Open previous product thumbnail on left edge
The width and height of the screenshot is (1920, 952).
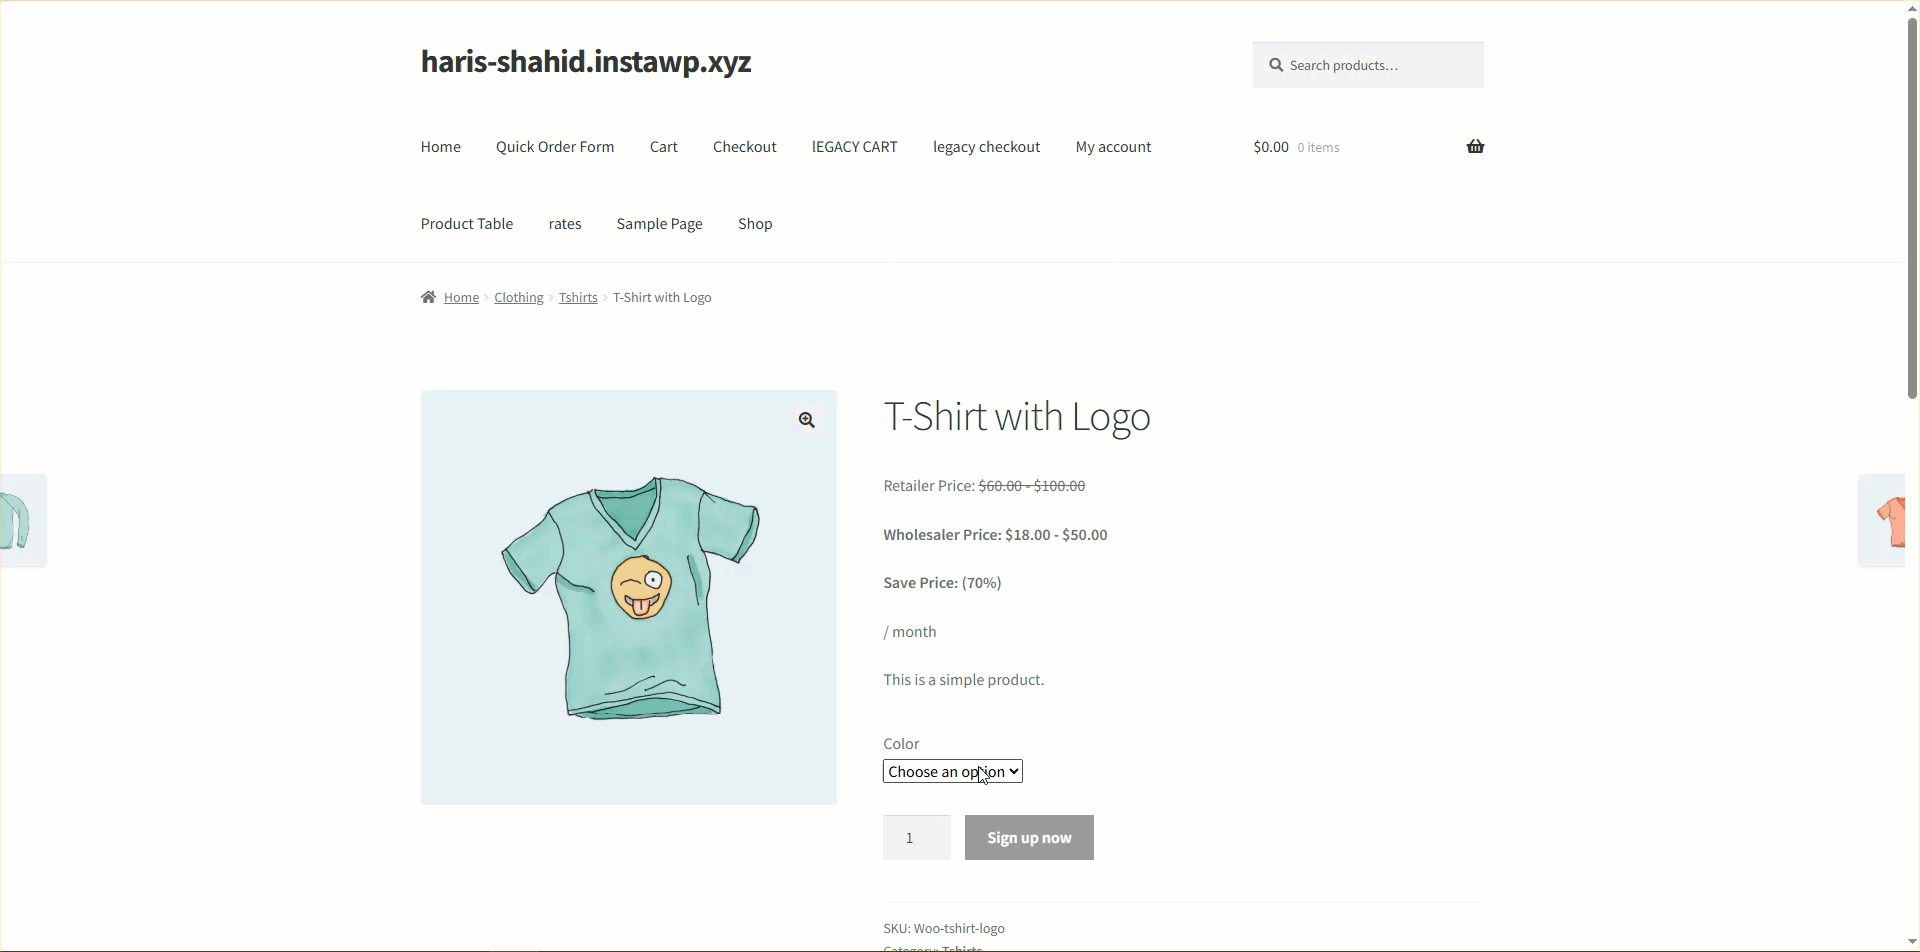click(22, 520)
